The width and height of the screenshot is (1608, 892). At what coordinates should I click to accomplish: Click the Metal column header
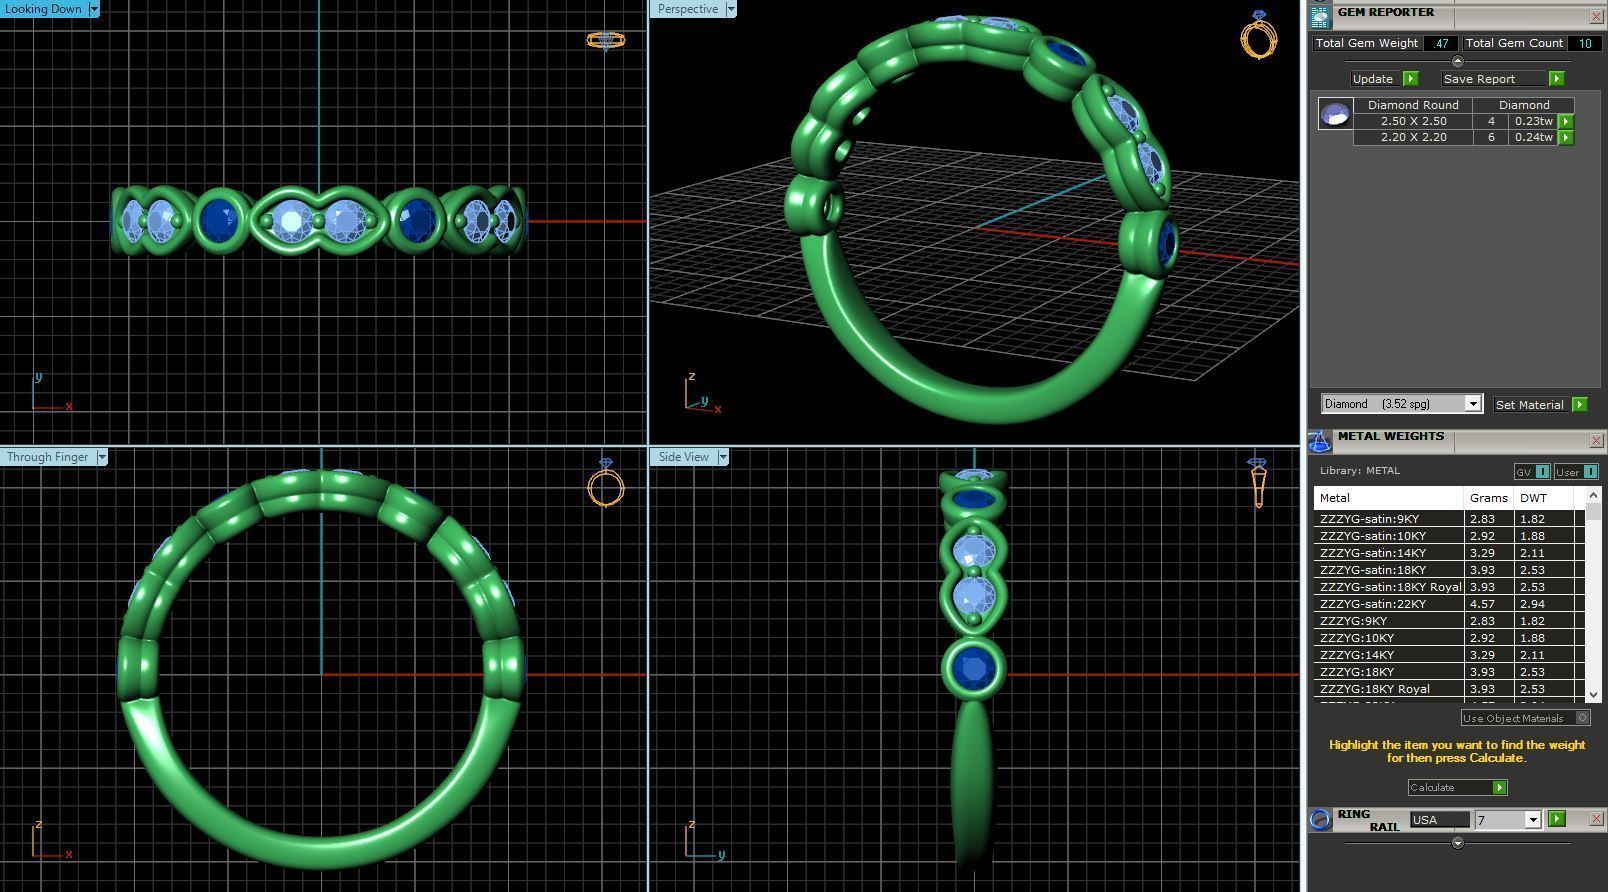pos(1389,498)
